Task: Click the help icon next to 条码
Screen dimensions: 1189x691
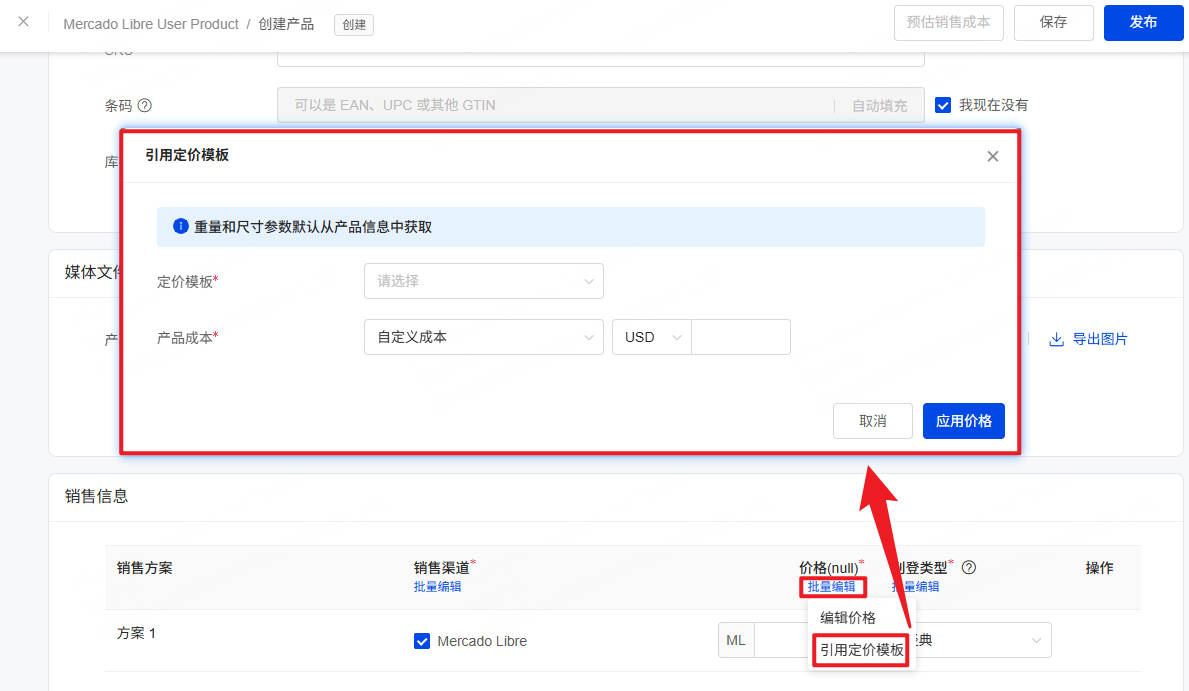Action: tap(145, 105)
